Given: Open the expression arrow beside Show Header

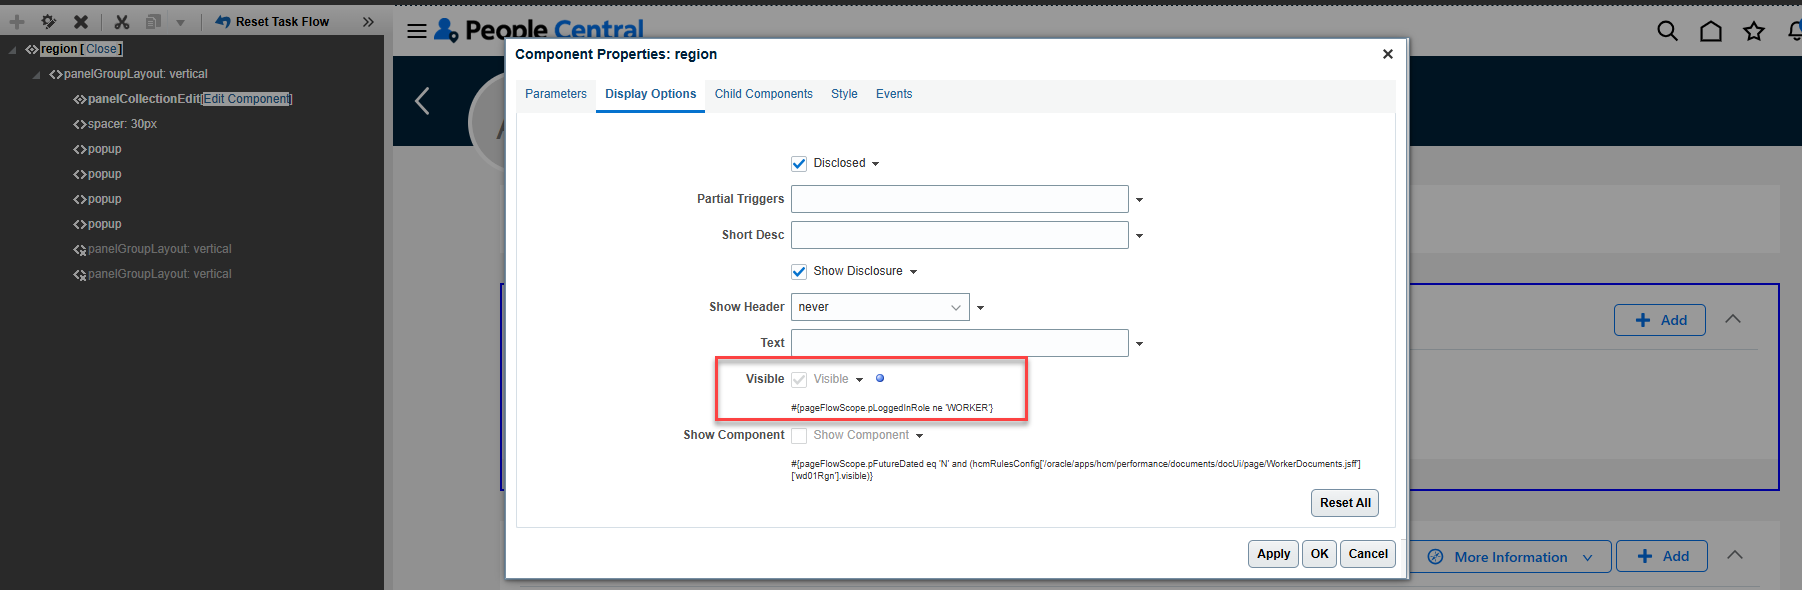Looking at the screenshot, I should pos(980,308).
